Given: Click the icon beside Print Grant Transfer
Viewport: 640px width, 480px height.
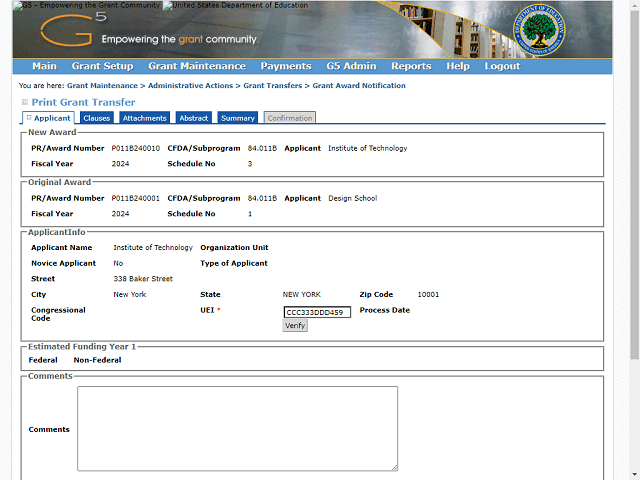Looking at the screenshot, I should [25, 102].
